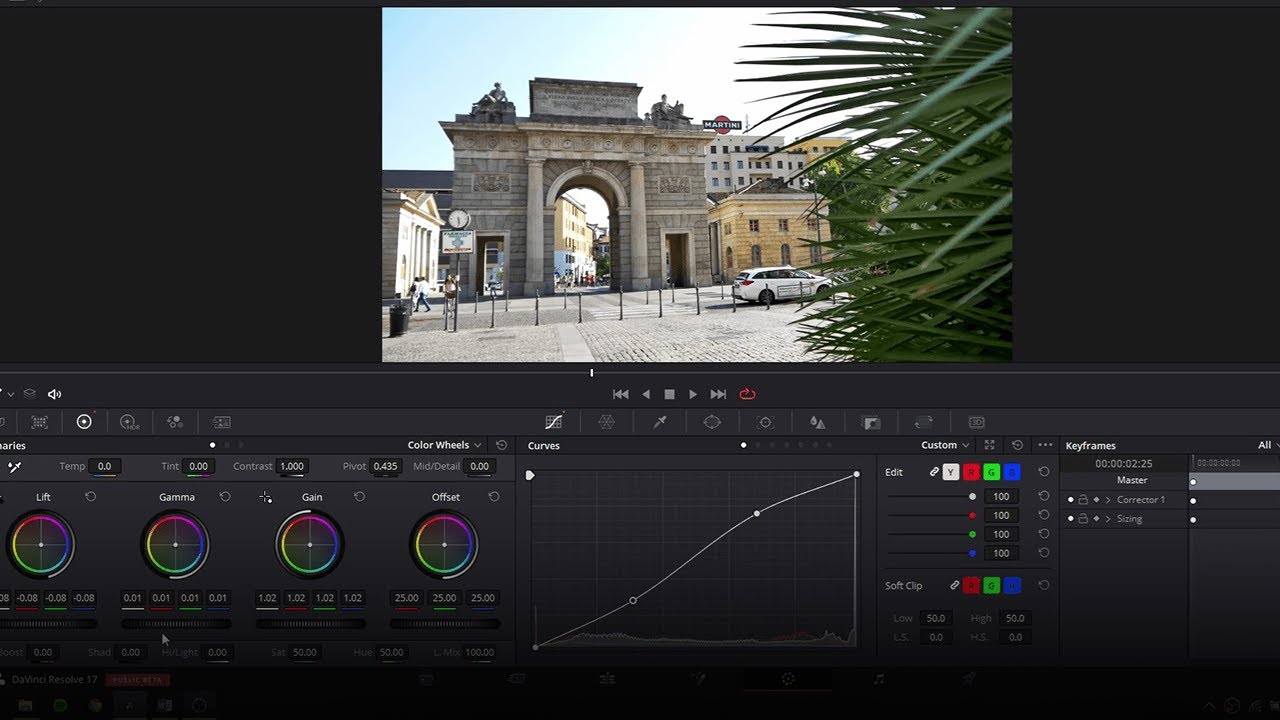1280x720 pixels.
Task: Reset all curves adjustments
Action: (1017, 445)
